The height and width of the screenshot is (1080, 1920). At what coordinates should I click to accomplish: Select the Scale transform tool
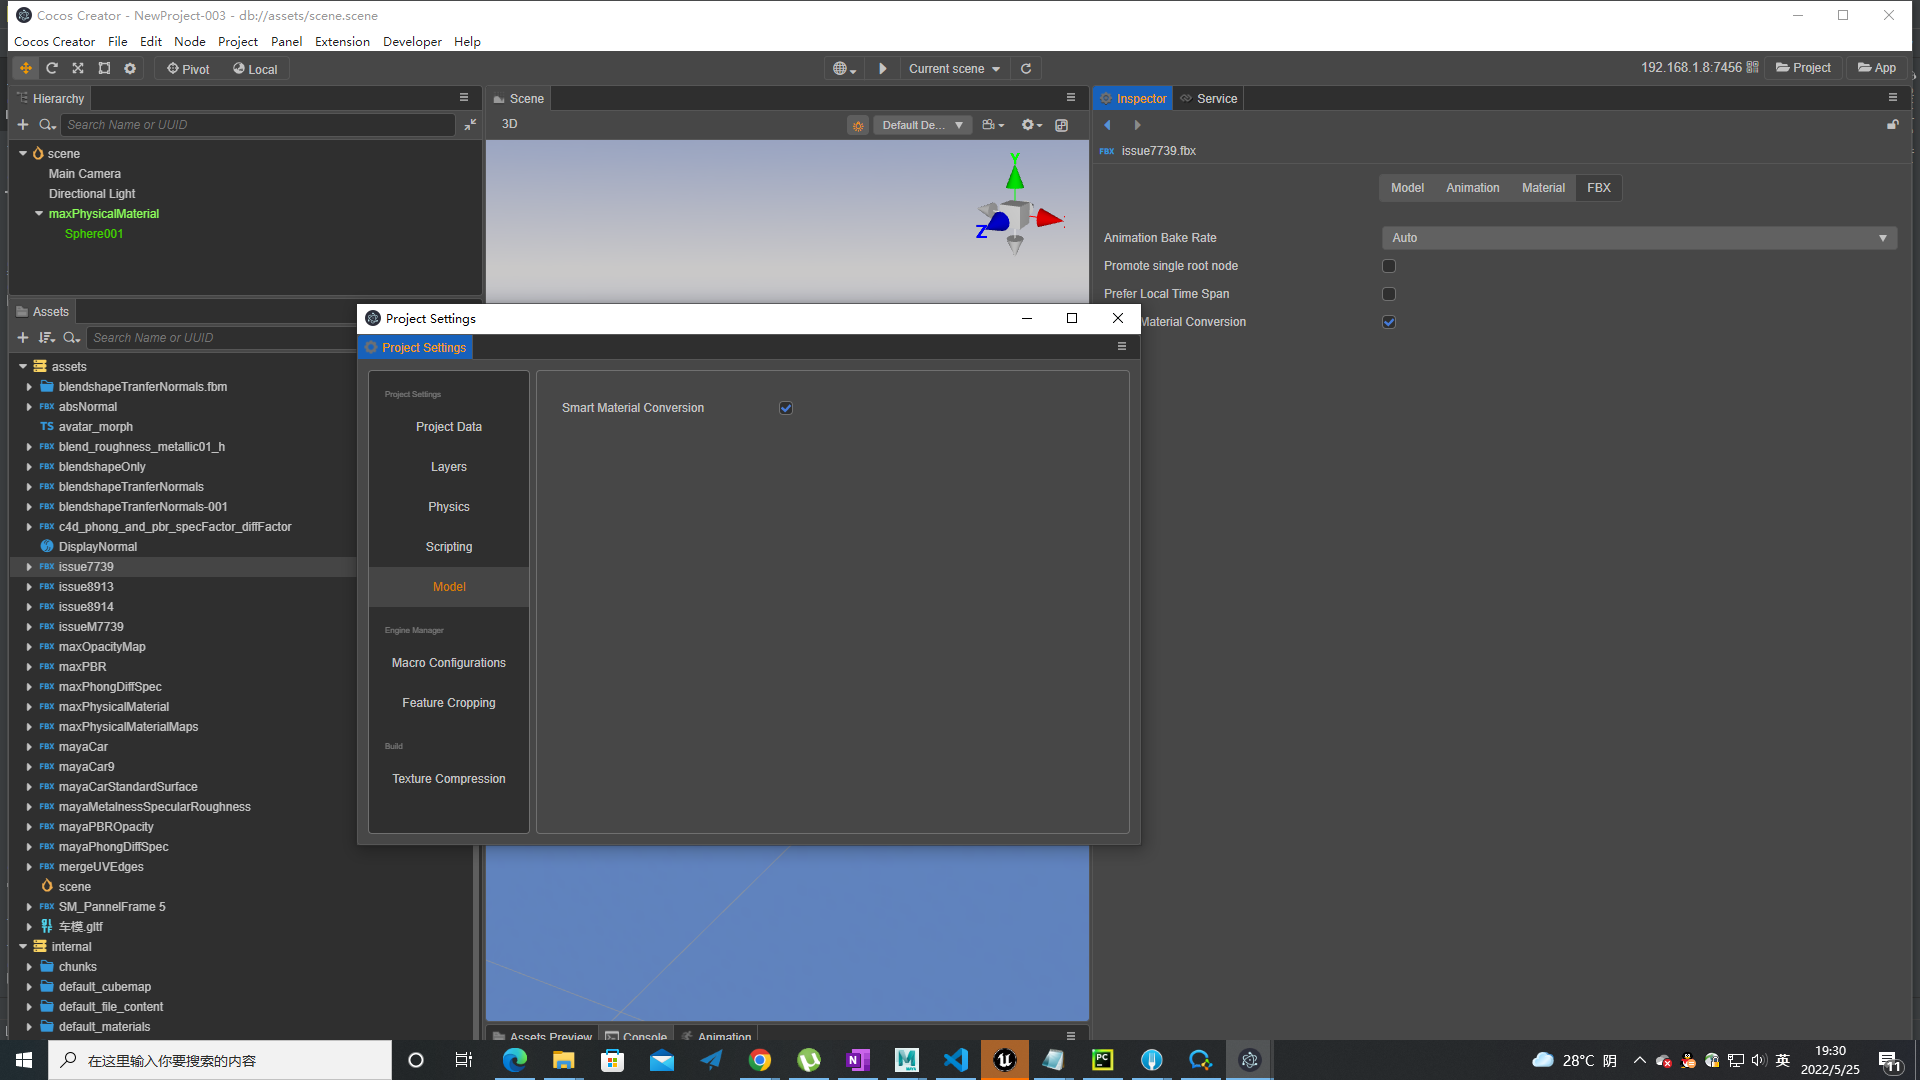[78, 68]
